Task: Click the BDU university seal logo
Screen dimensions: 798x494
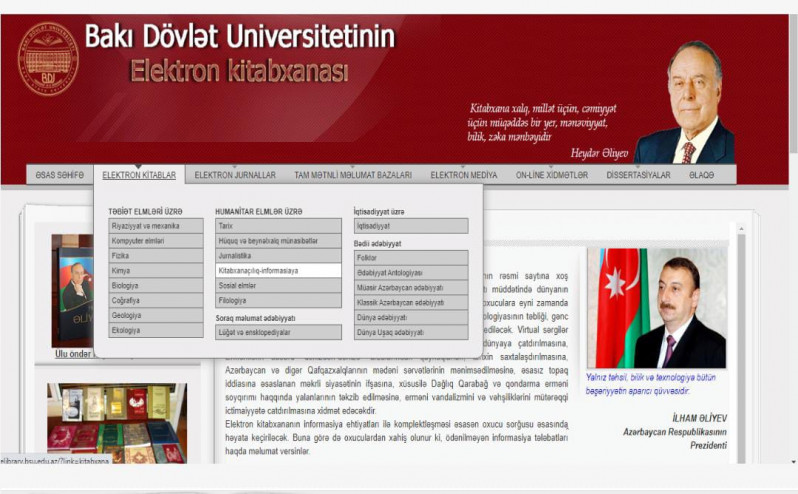Action: pyautogui.click(x=48, y=59)
